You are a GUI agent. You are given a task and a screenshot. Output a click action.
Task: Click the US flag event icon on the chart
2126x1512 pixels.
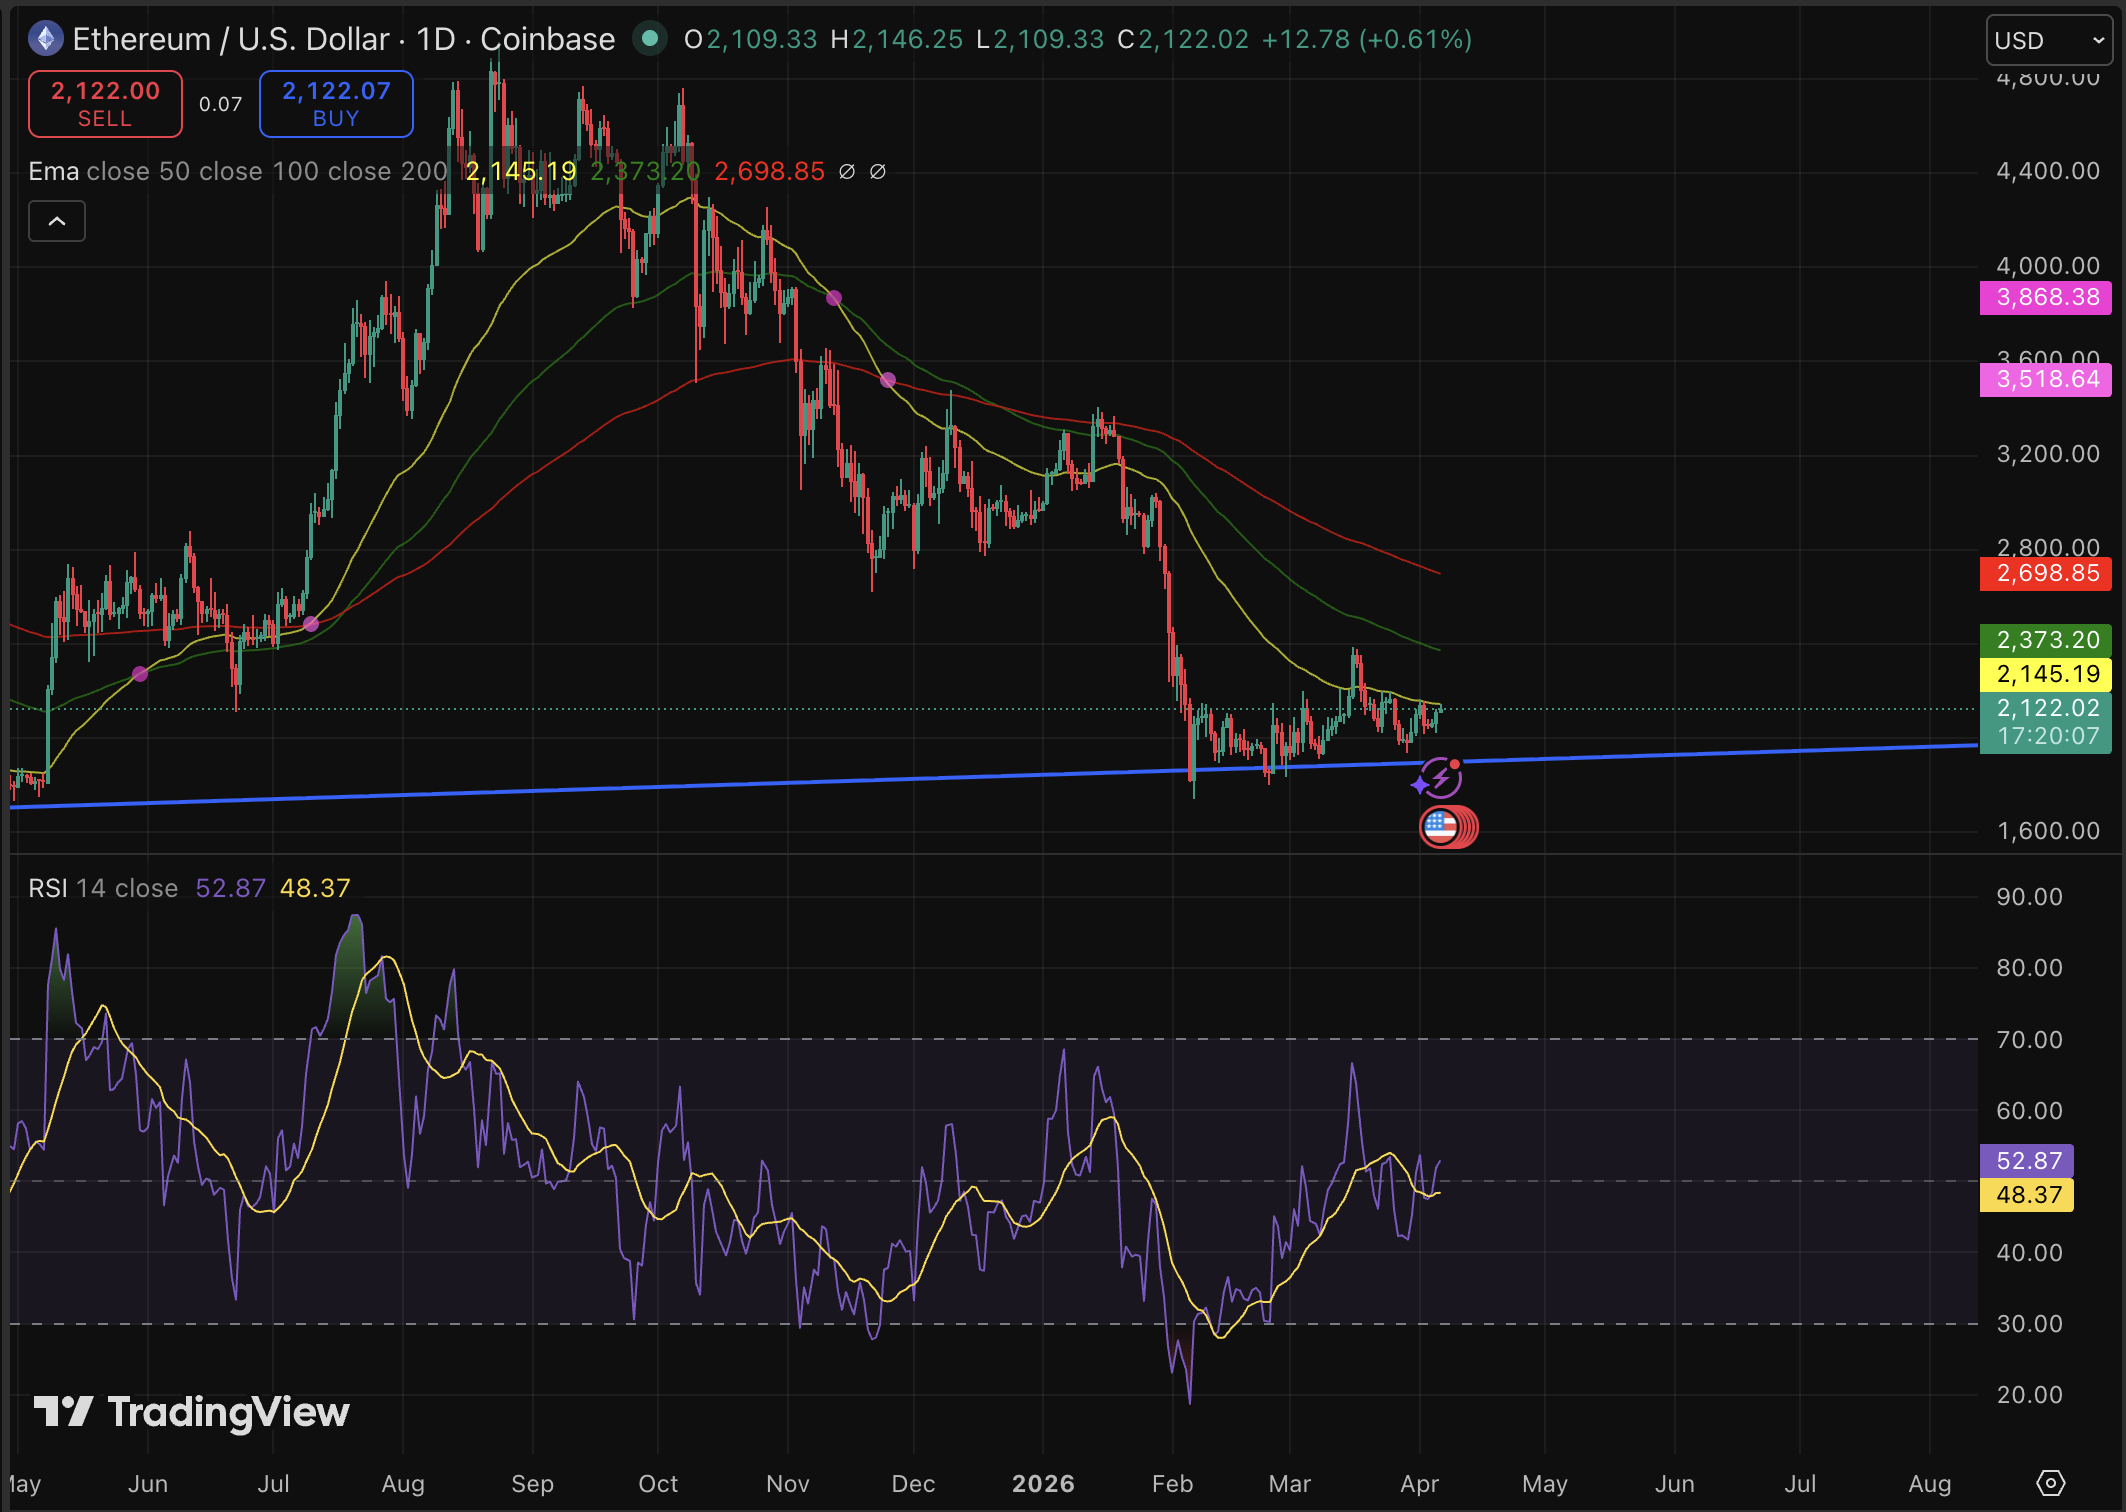tap(1448, 827)
